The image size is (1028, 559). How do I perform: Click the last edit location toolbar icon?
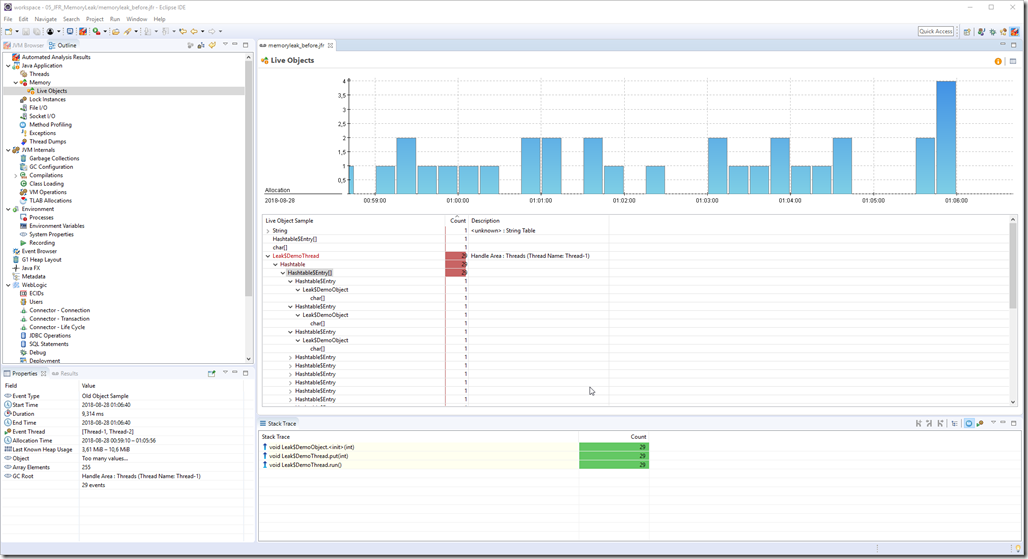183,31
